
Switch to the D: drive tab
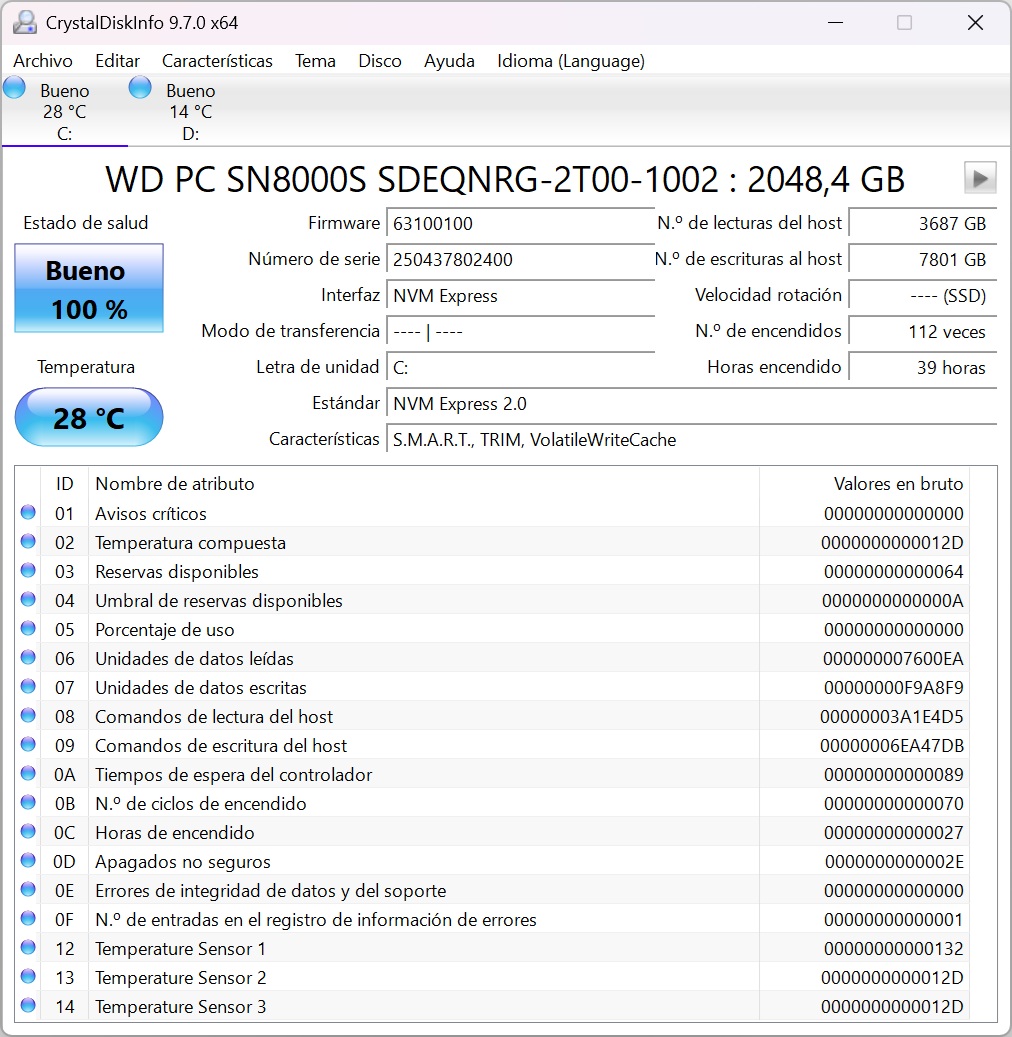point(190,112)
